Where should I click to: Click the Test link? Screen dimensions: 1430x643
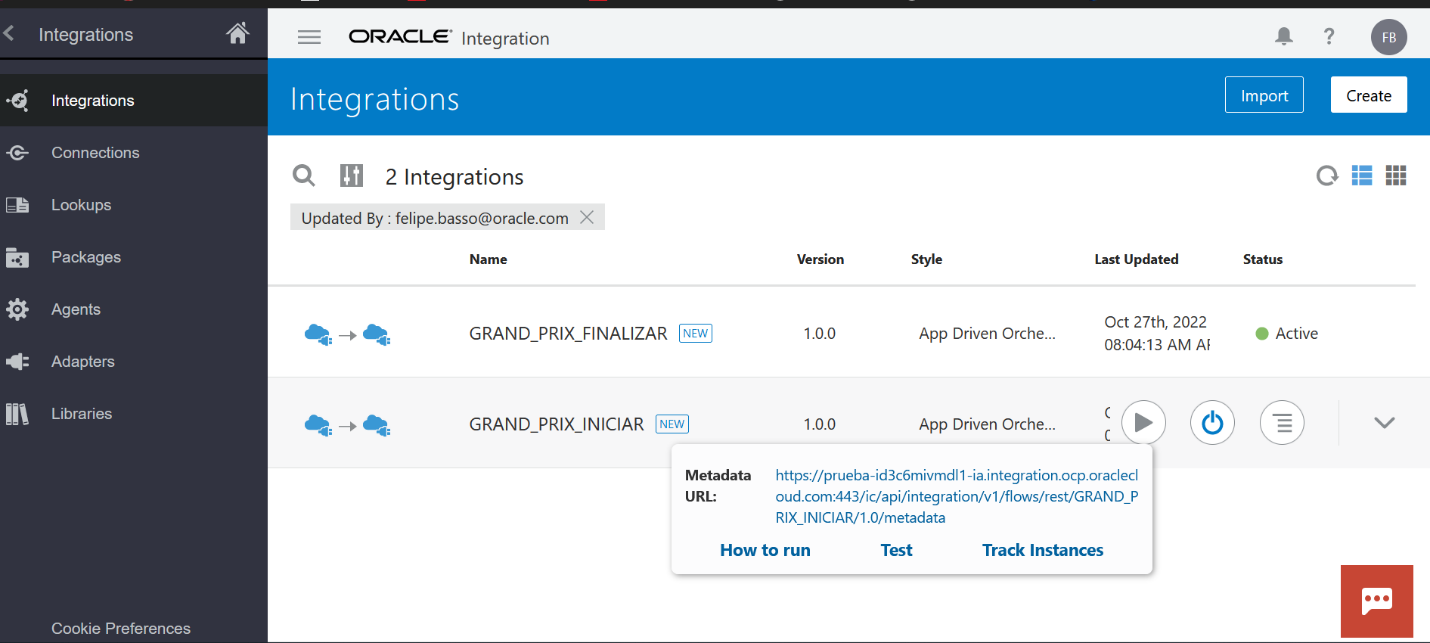(x=896, y=550)
